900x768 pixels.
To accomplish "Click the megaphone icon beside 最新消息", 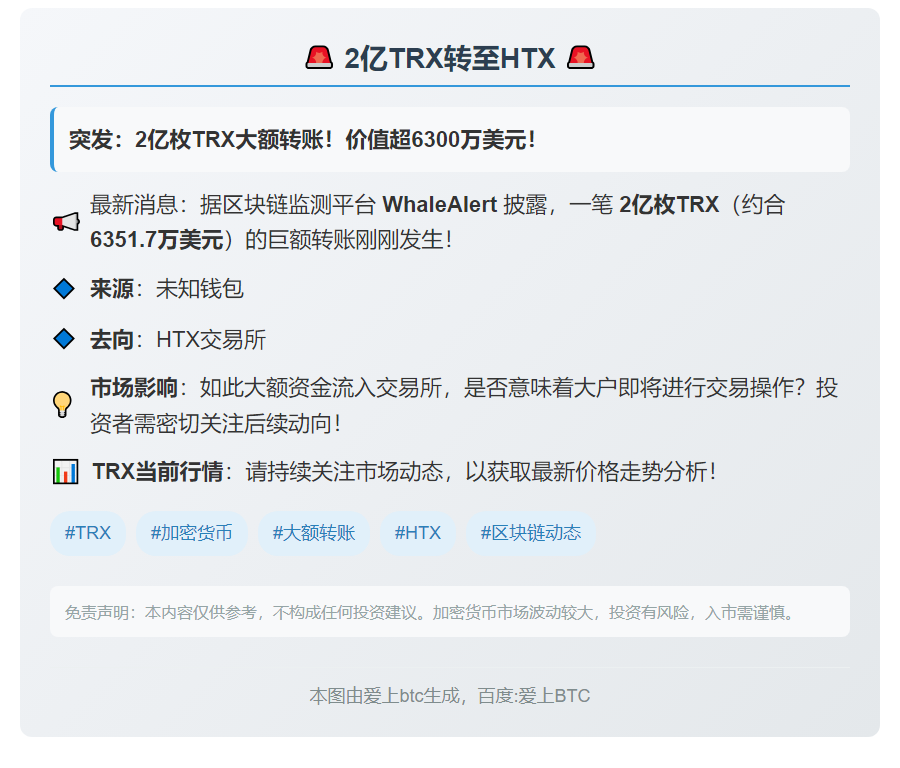I will point(66,222).
